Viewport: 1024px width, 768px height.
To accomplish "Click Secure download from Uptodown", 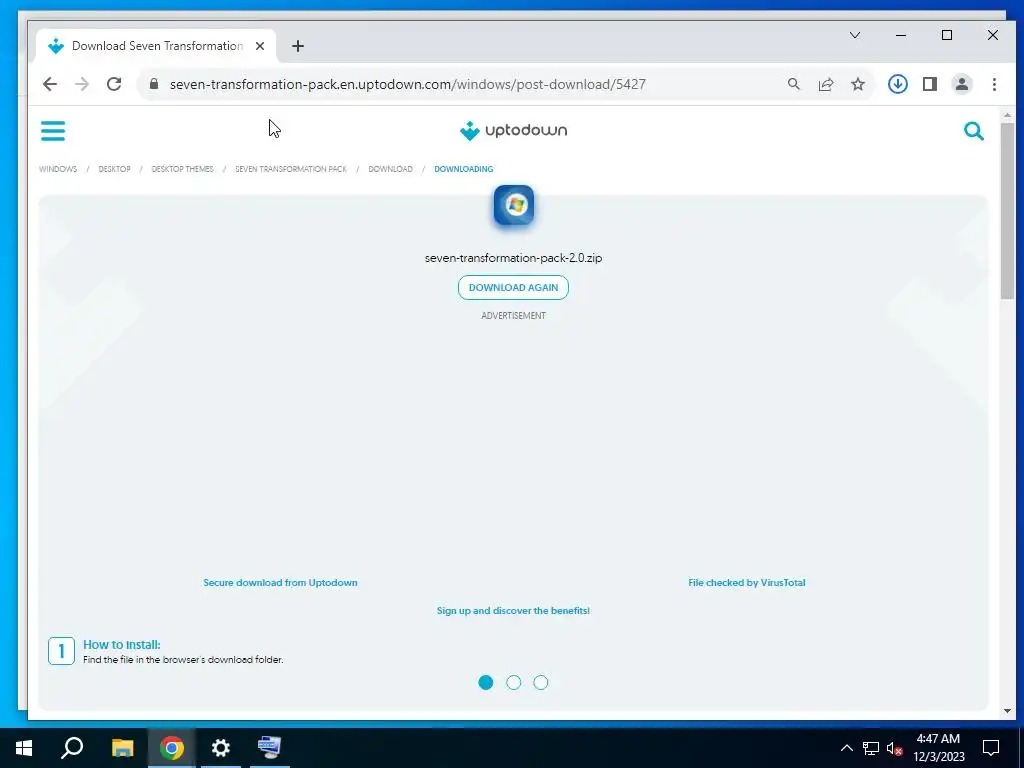I will pos(280,583).
